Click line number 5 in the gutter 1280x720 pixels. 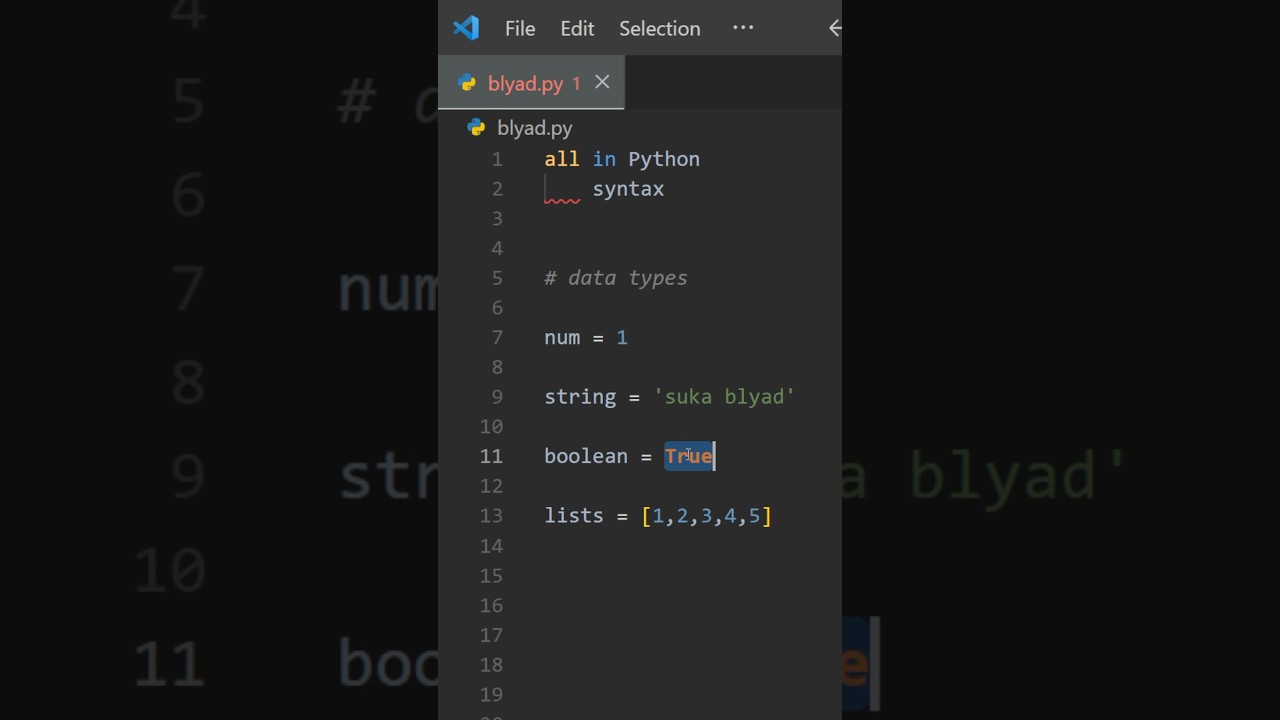497,278
